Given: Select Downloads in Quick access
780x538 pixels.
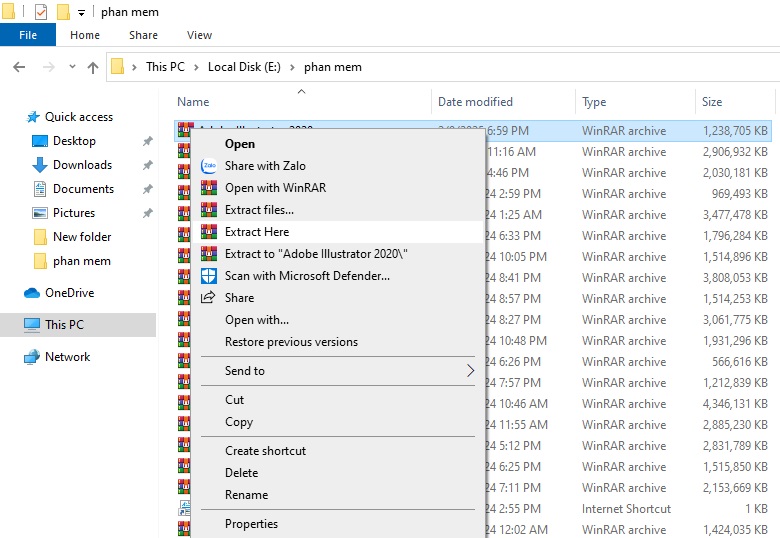Looking at the screenshot, I should pyautogui.click(x=82, y=165).
